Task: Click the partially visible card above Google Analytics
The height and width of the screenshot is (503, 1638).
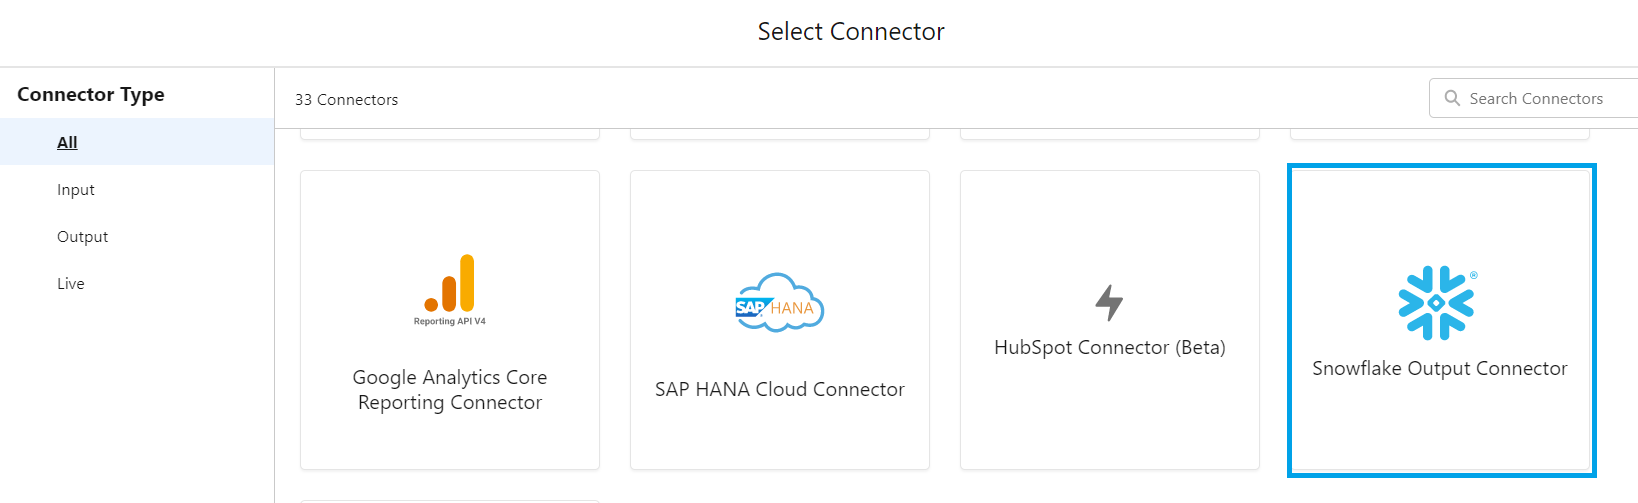Action: (x=450, y=134)
